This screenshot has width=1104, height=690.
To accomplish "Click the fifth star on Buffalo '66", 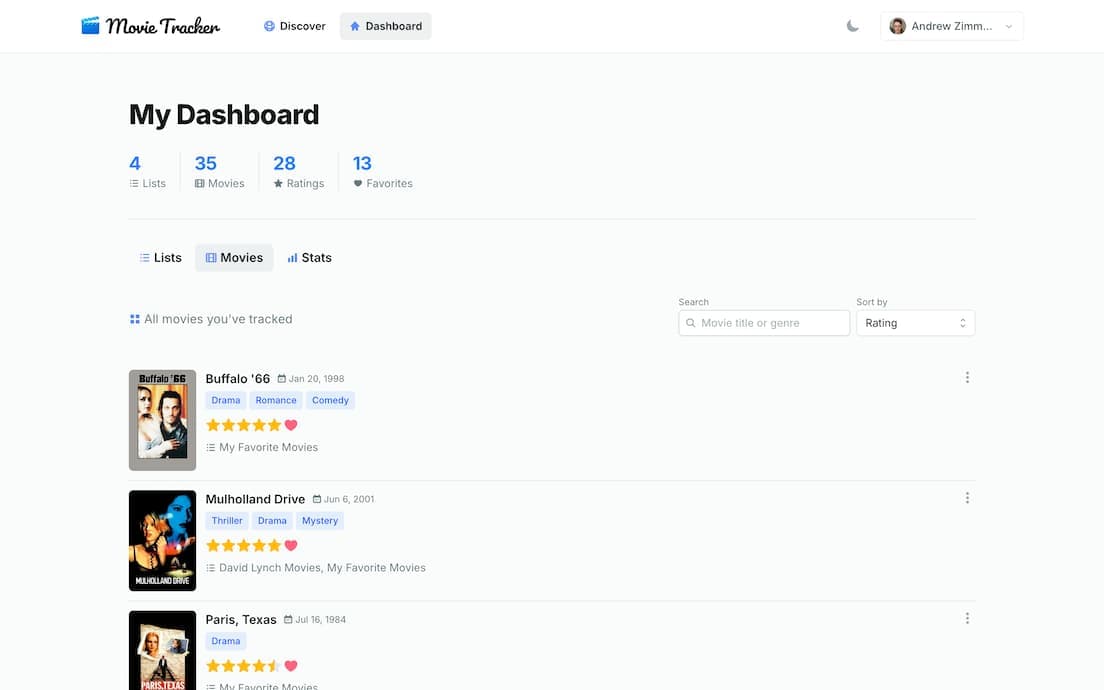I will click(x=275, y=425).
